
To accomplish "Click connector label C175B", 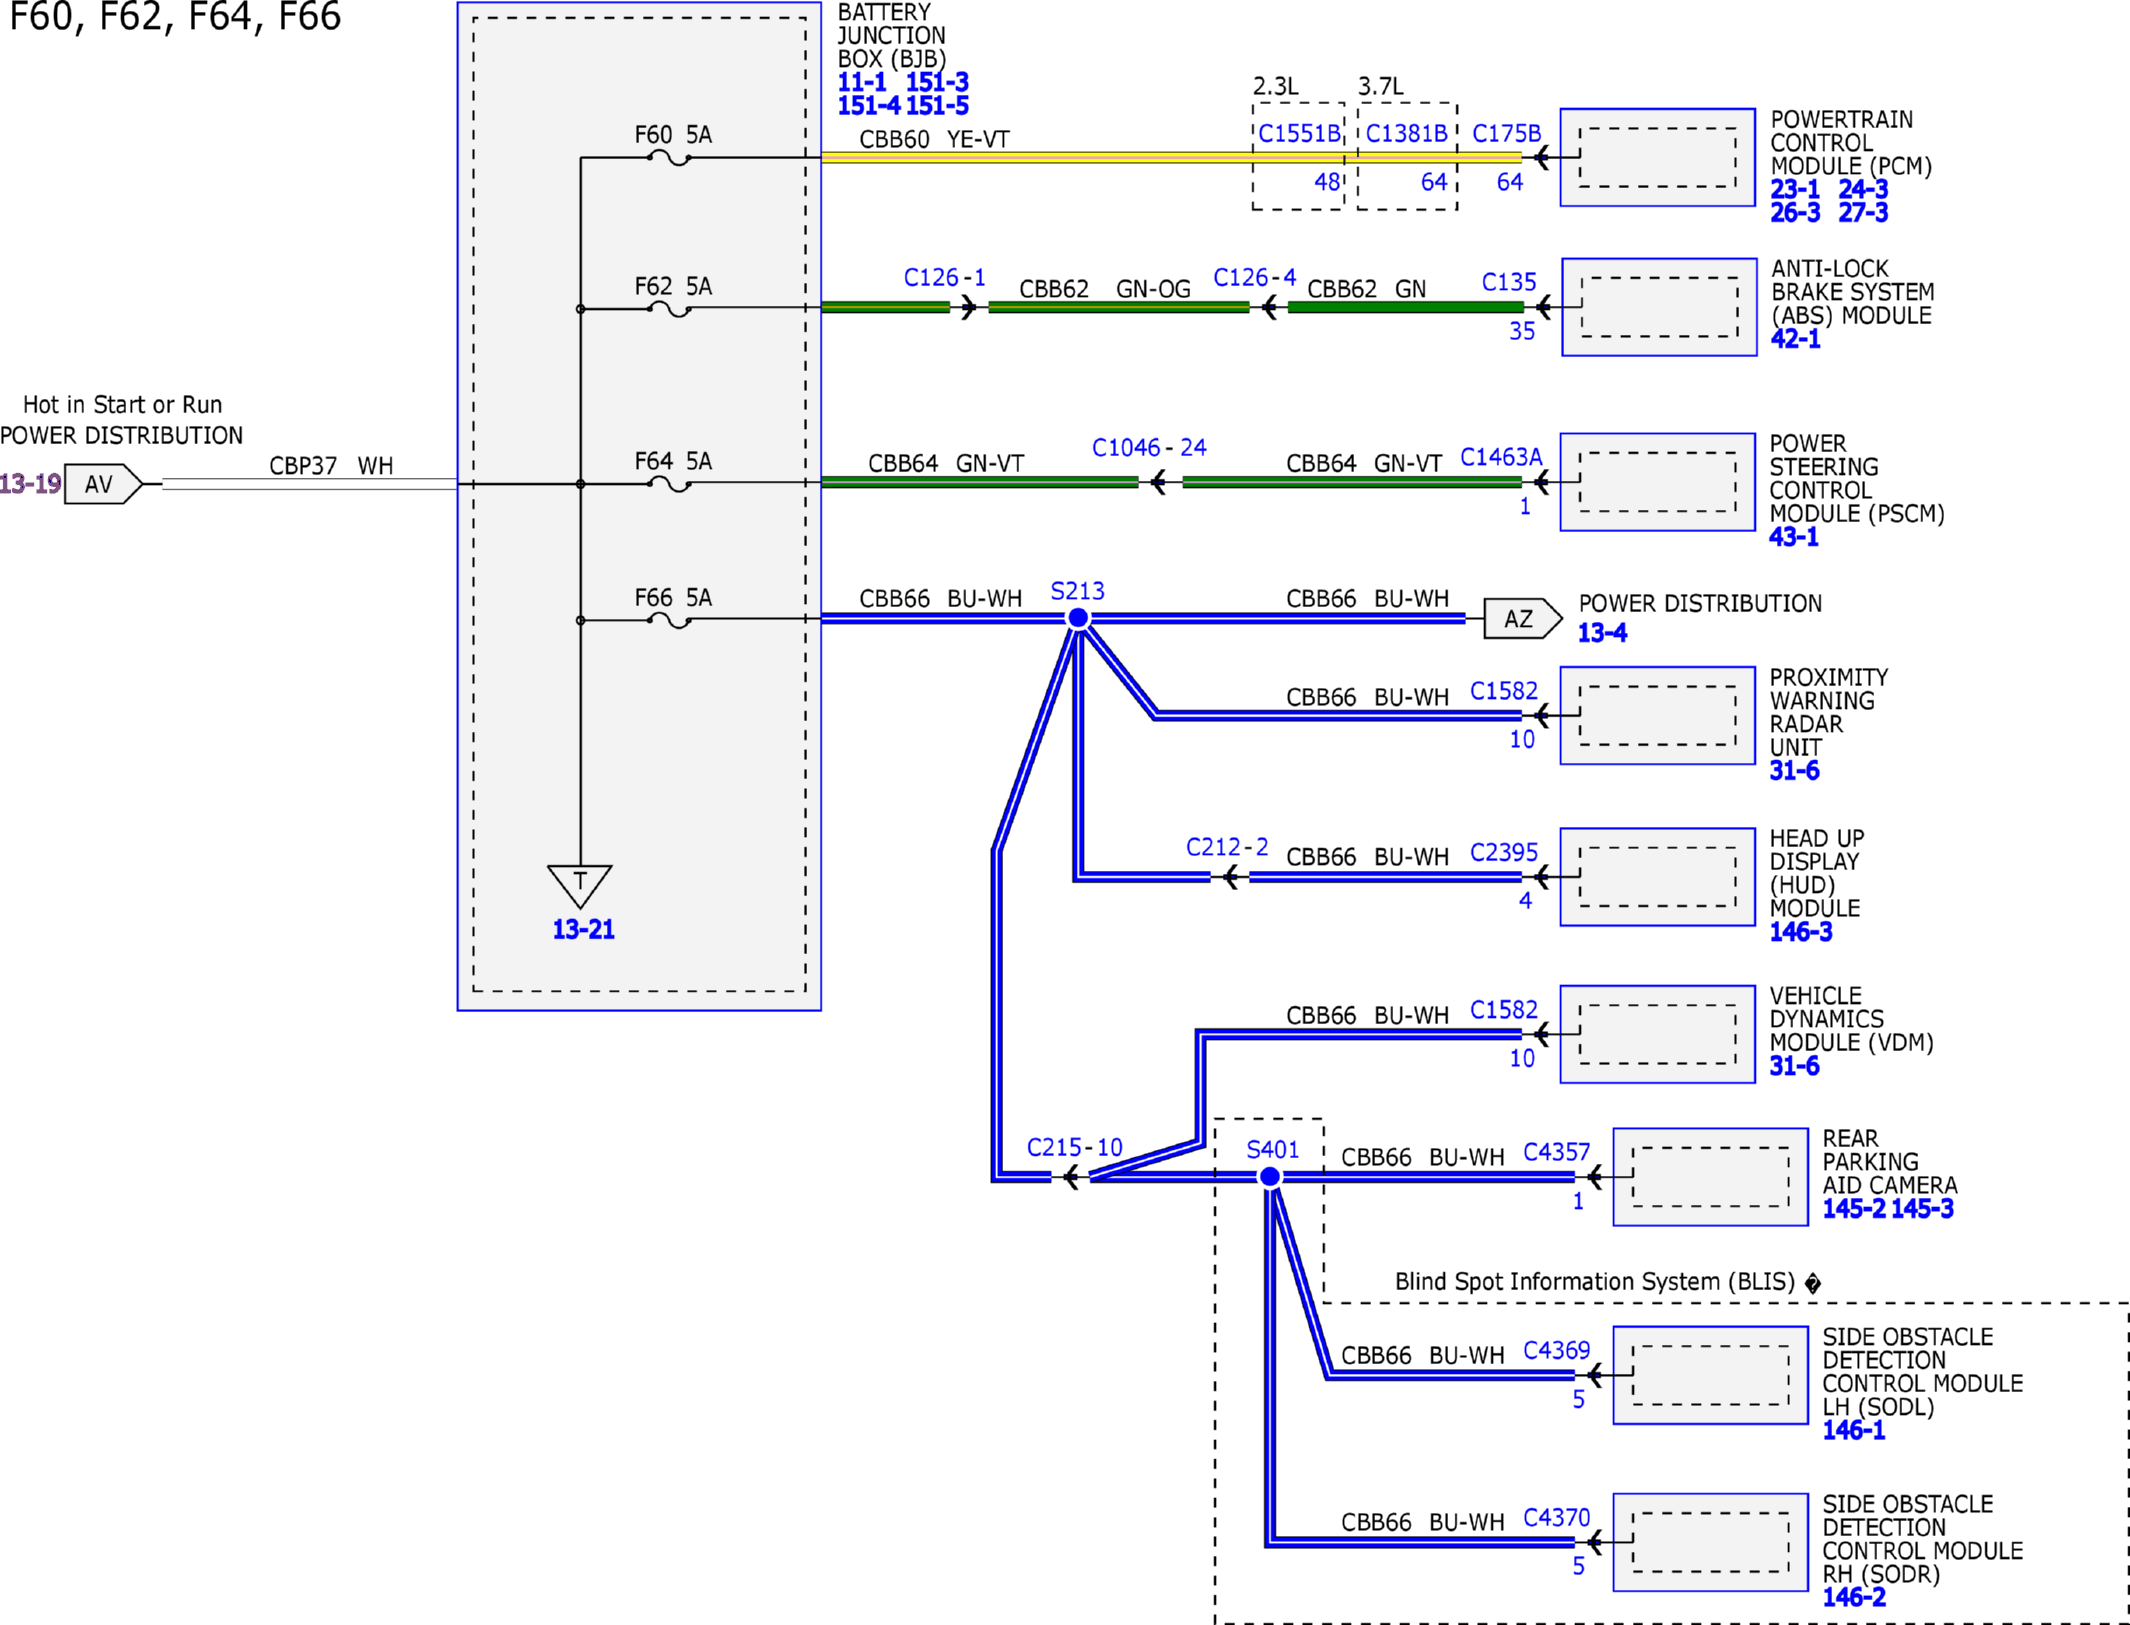I will point(1506,133).
